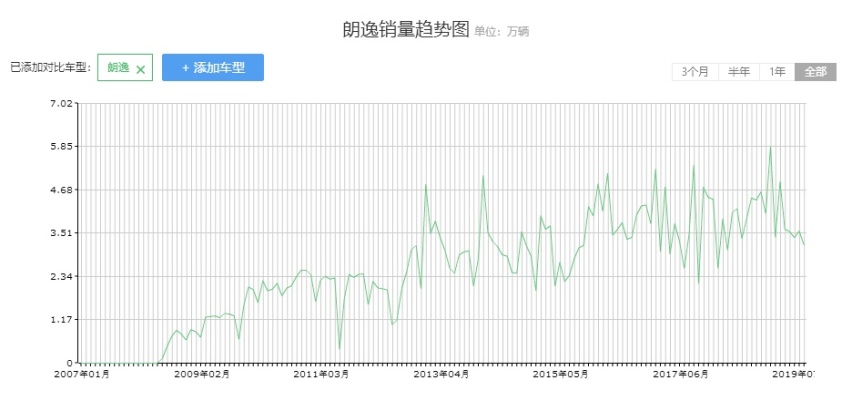This screenshot has width=852, height=401.
Task: Click the 2.34 y-axis label
Action: [61, 276]
